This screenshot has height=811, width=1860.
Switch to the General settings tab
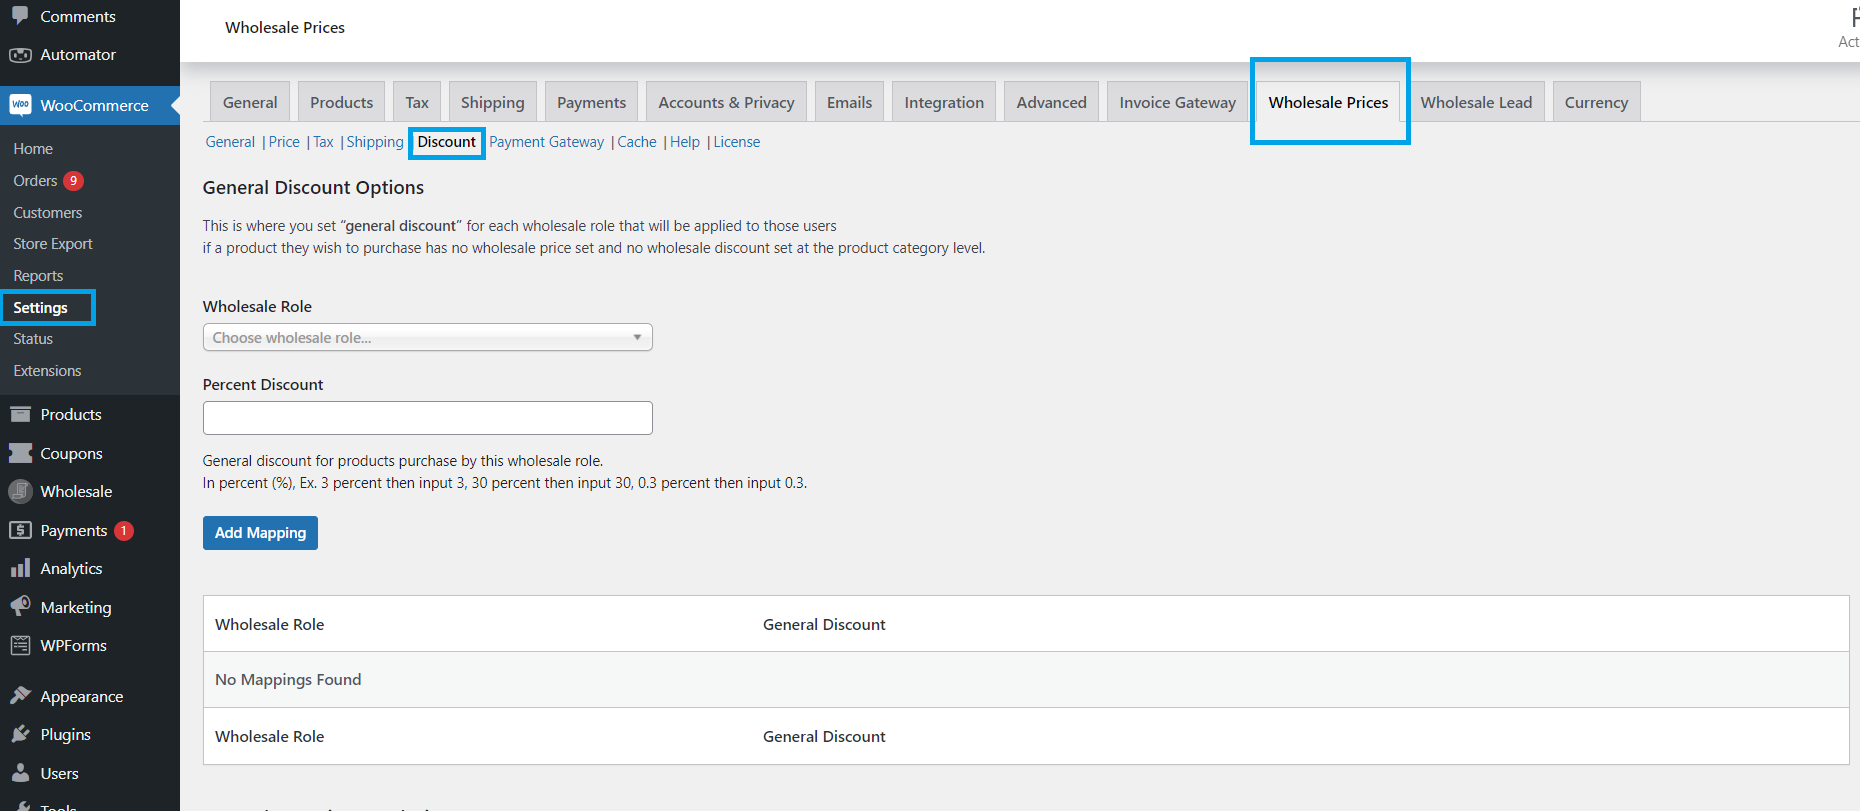(x=250, y=102)
